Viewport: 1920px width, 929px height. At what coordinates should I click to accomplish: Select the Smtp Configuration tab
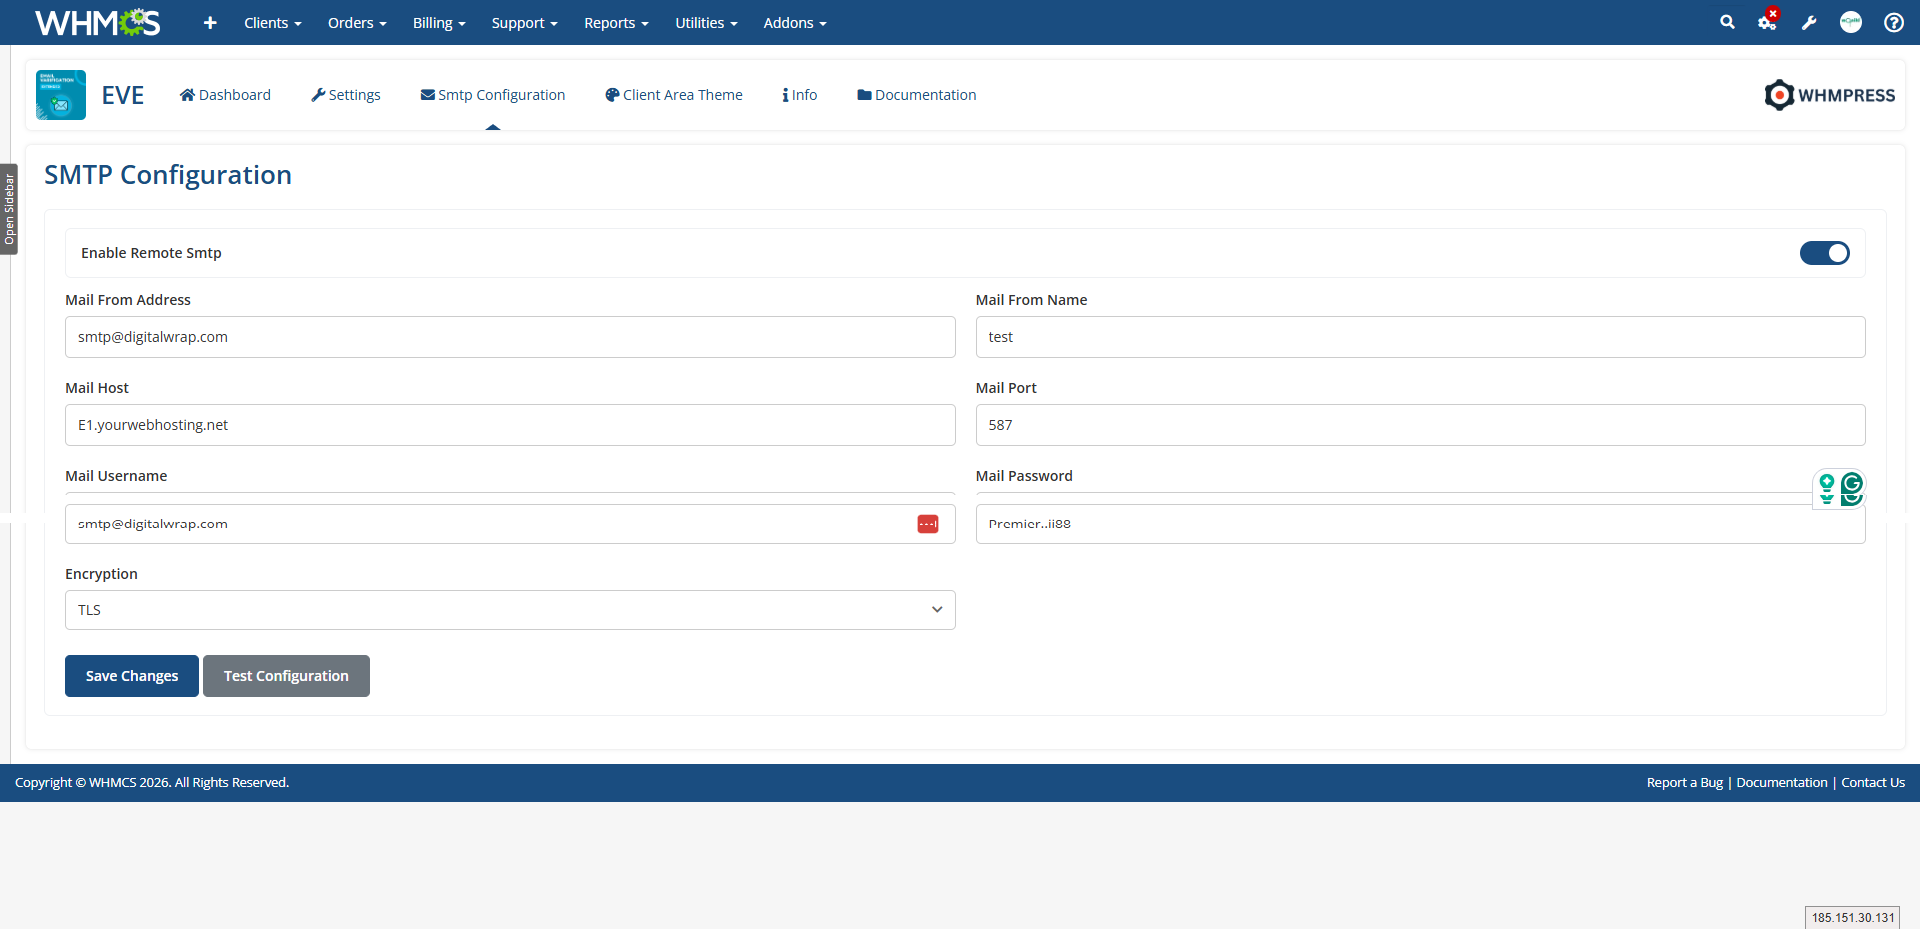pos(493,95)
